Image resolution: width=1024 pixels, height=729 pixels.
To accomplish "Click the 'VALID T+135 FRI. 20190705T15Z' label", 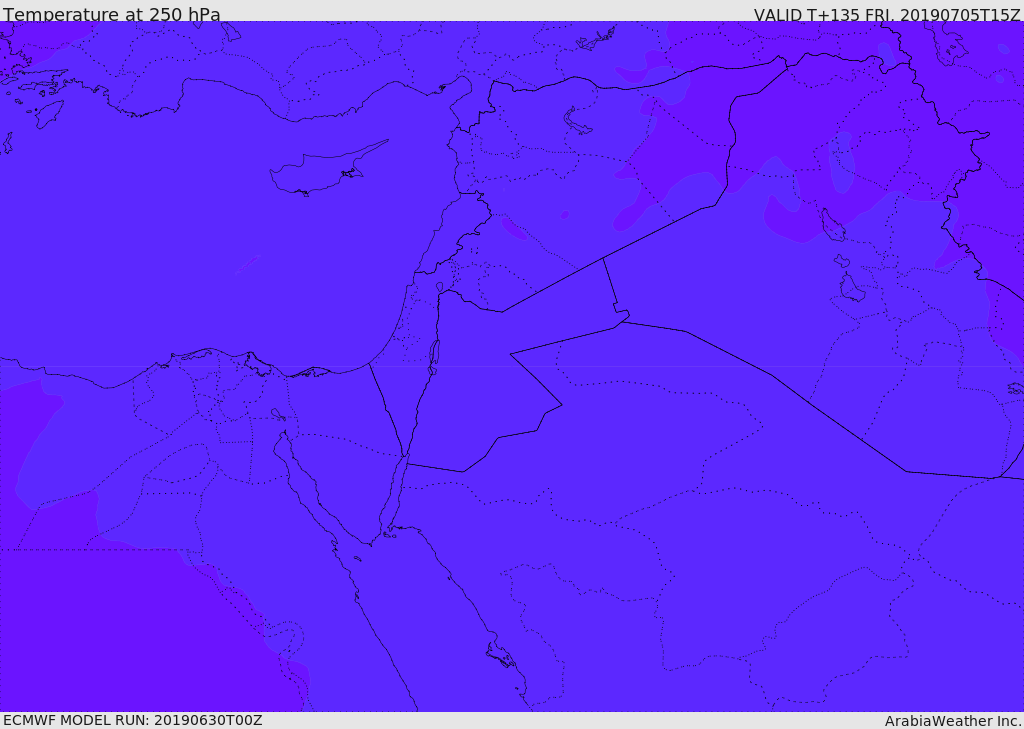I will tap(888, 14).
